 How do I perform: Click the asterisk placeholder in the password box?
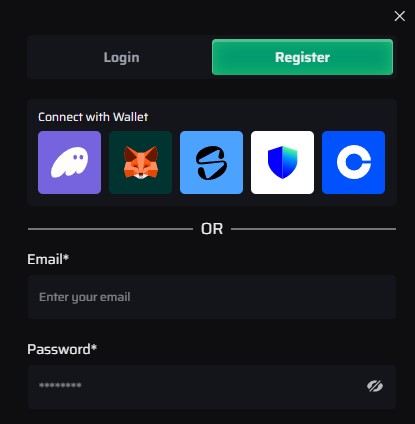point(60,386)
